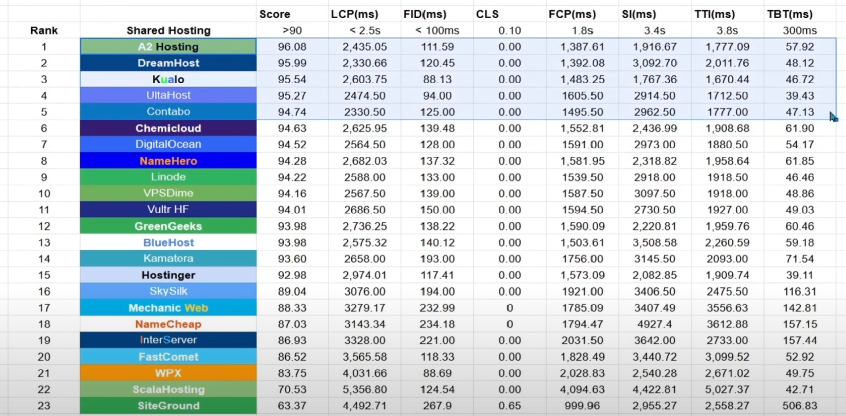Select CLS value 0.65

tap(510, 406)
